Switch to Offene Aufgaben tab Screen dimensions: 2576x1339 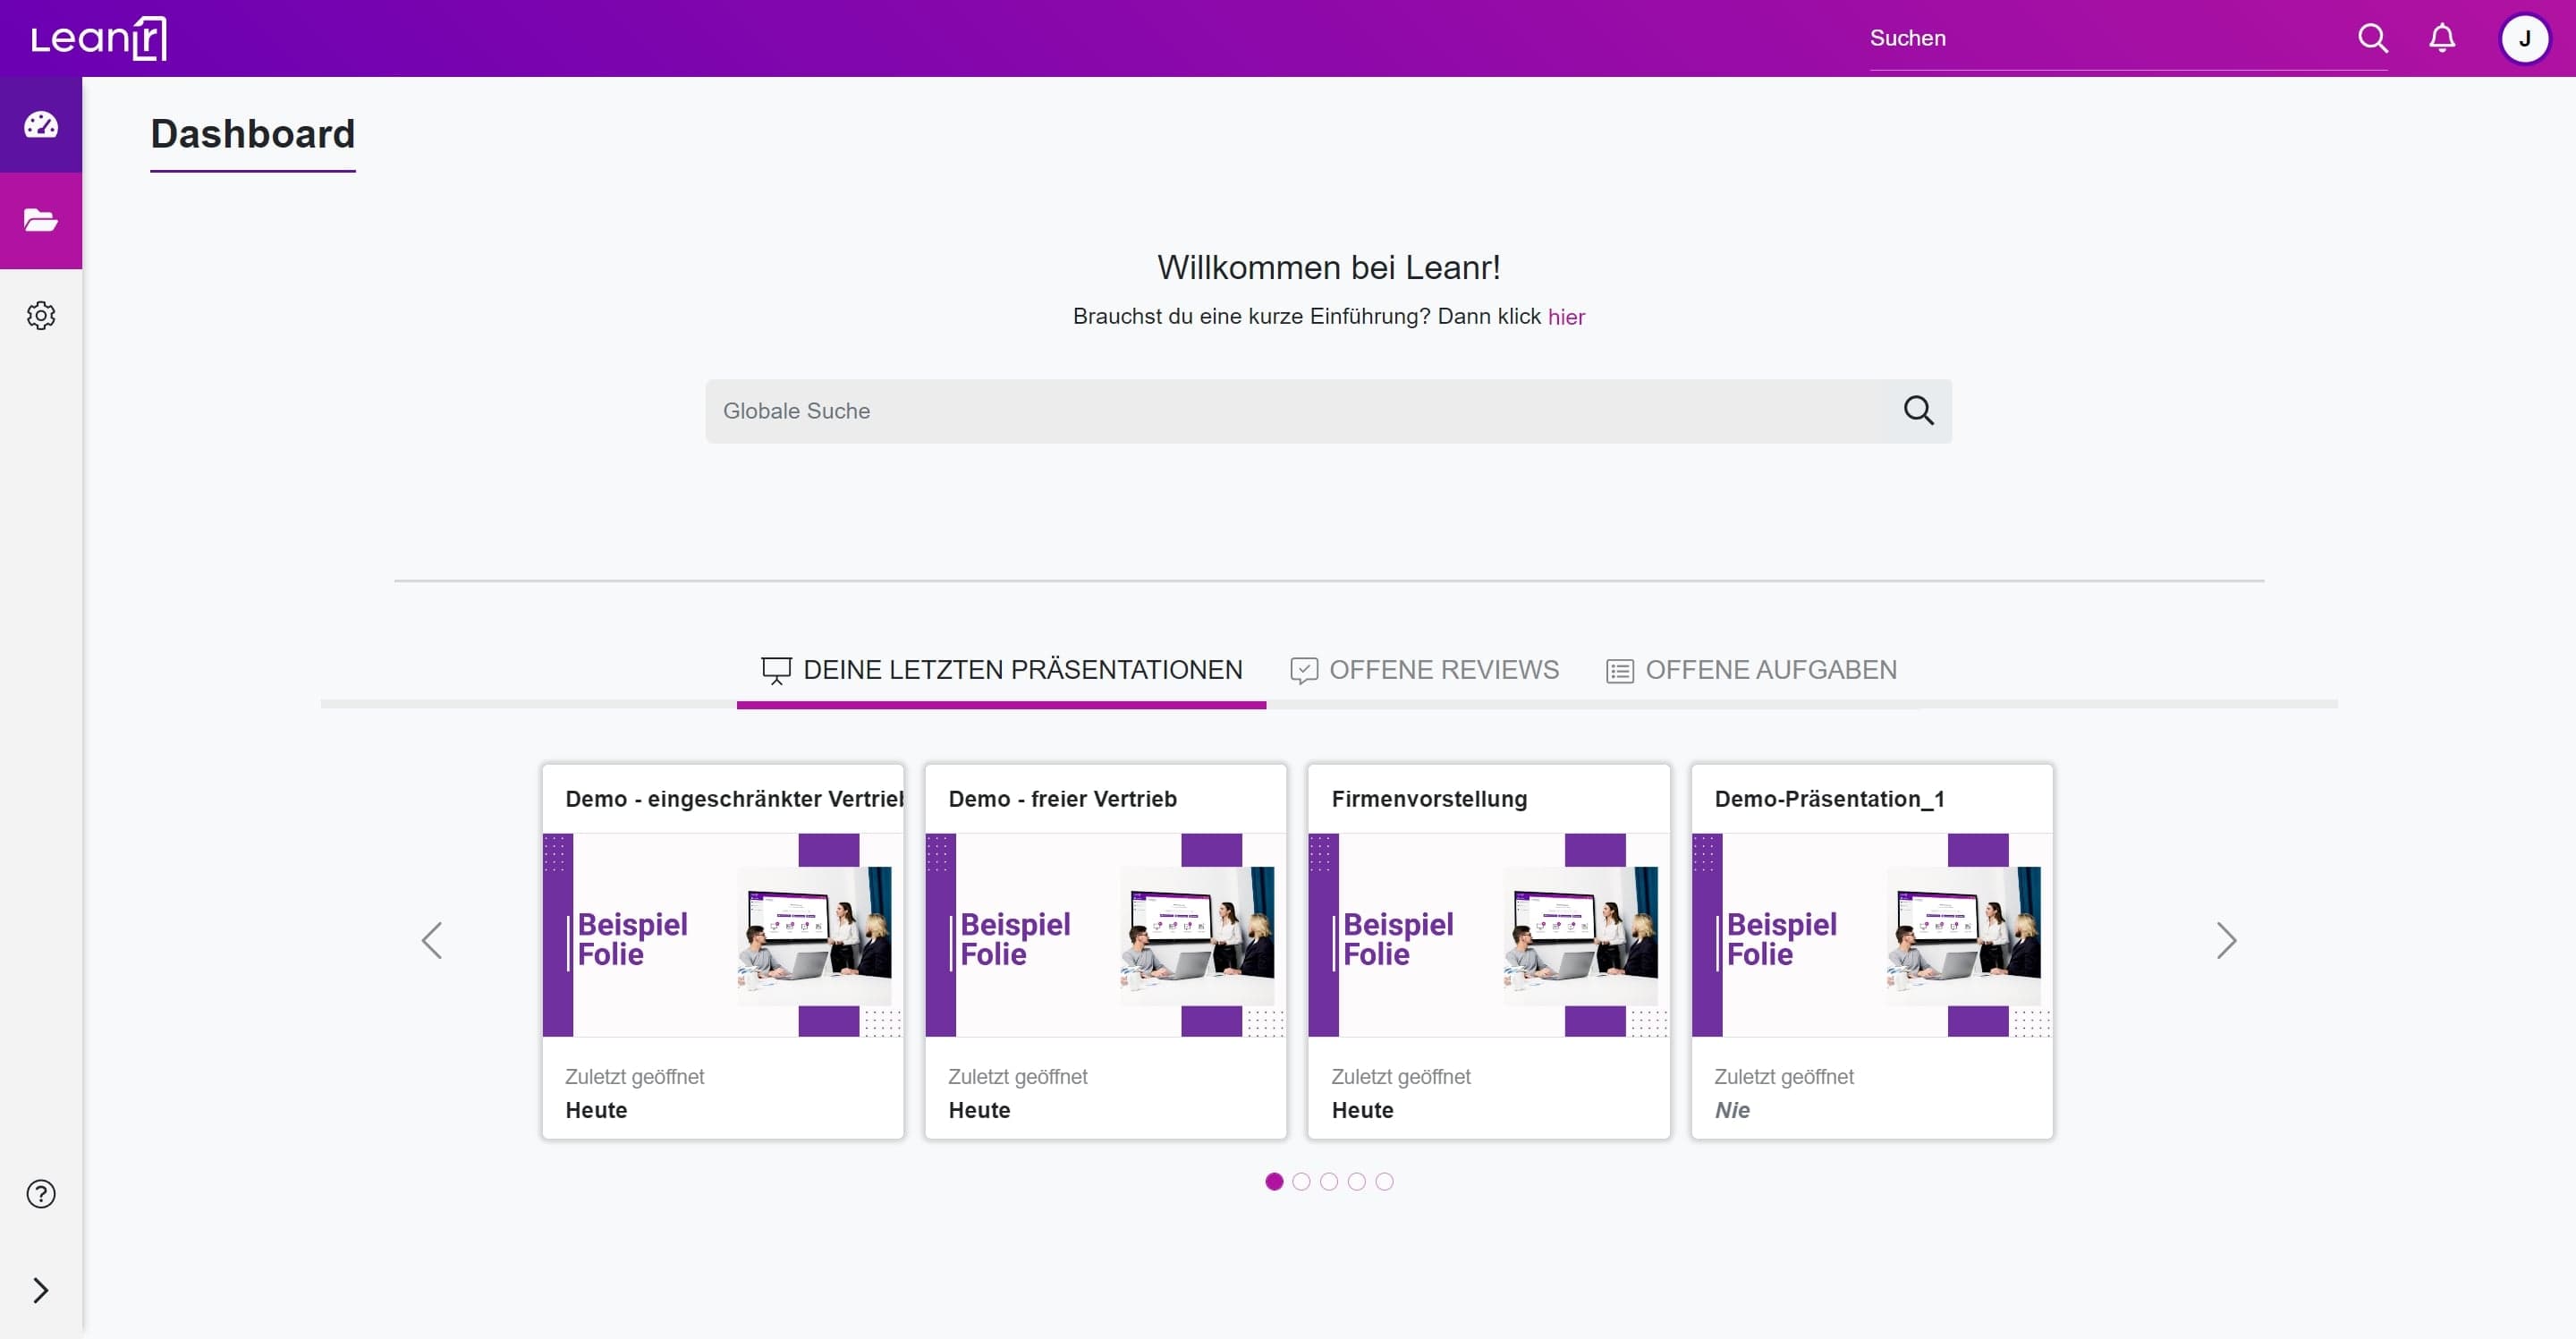[x=1751, y=669]
